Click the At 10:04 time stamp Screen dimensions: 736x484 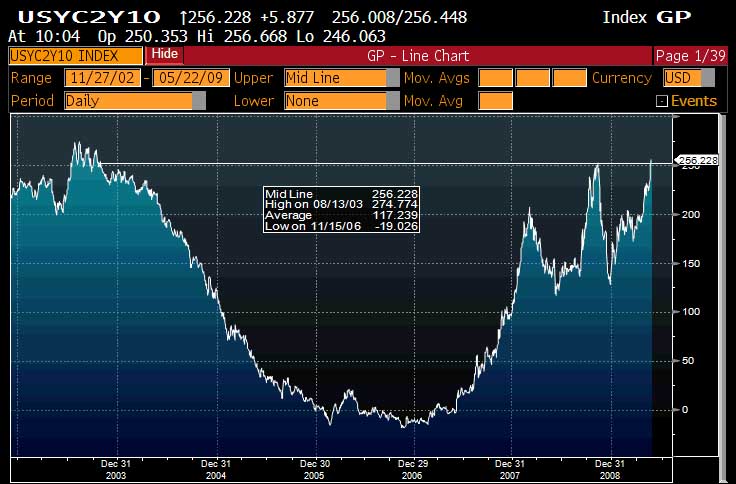[44, 36]
